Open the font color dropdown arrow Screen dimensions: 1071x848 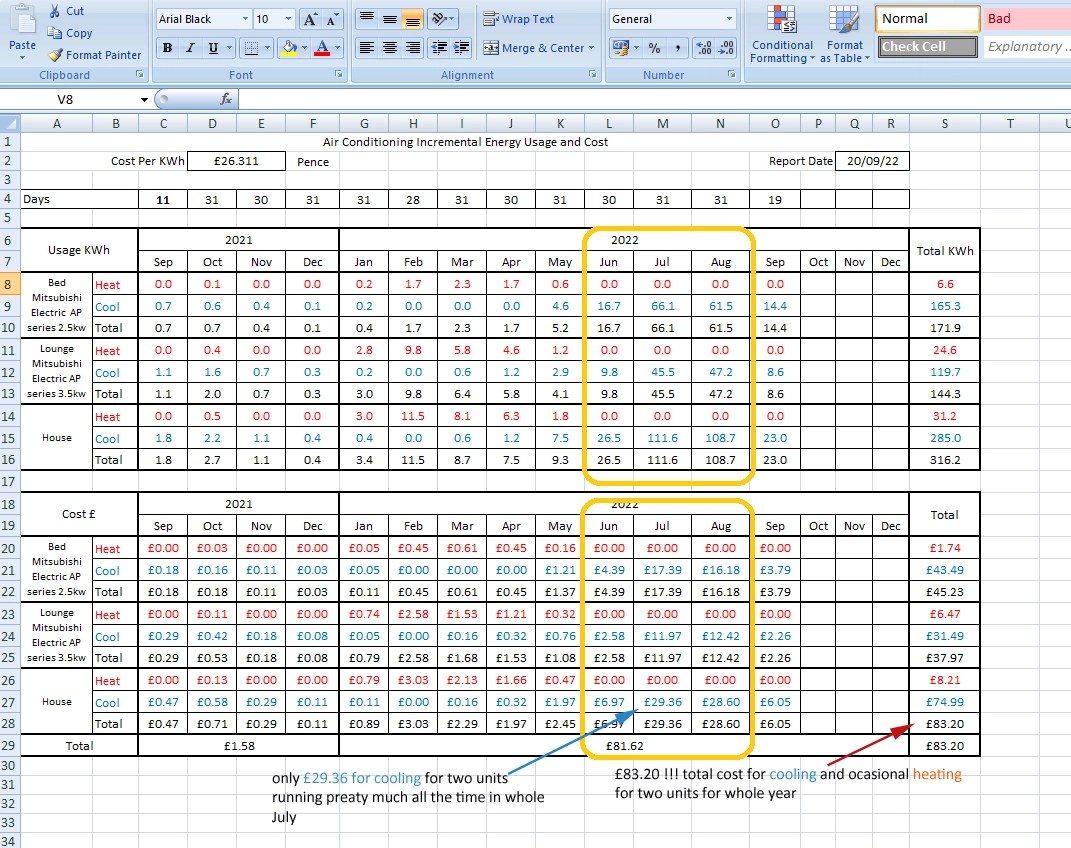337,48
